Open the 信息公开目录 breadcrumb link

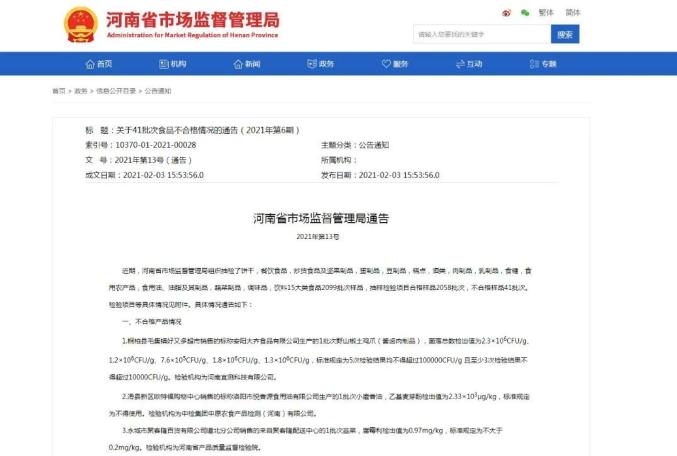pyautogui.click(x=116, y=91)
